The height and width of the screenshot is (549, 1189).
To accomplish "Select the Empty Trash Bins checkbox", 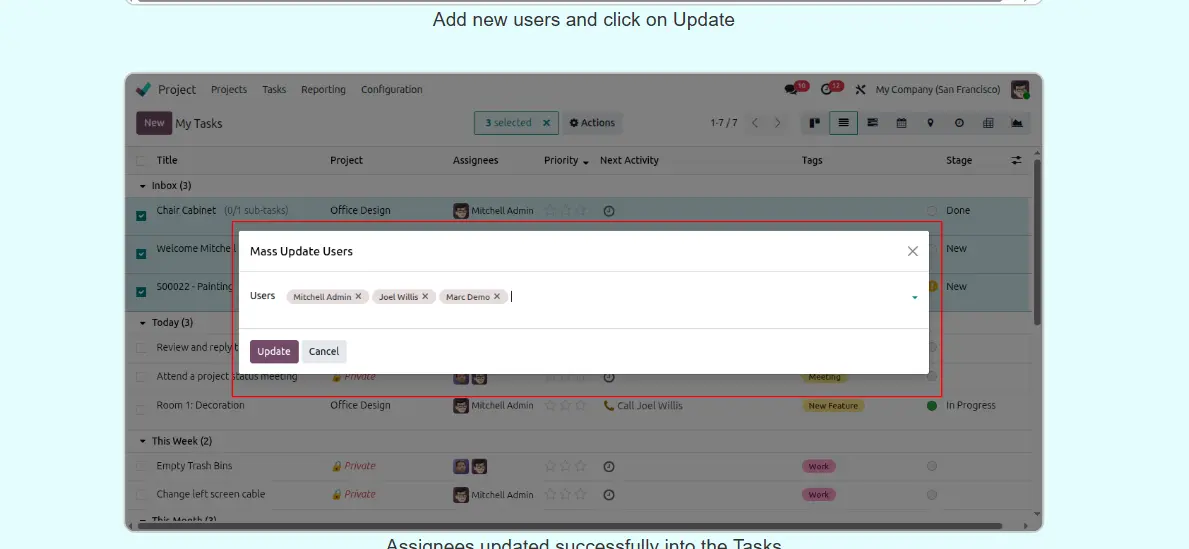I will pos(141,466).
